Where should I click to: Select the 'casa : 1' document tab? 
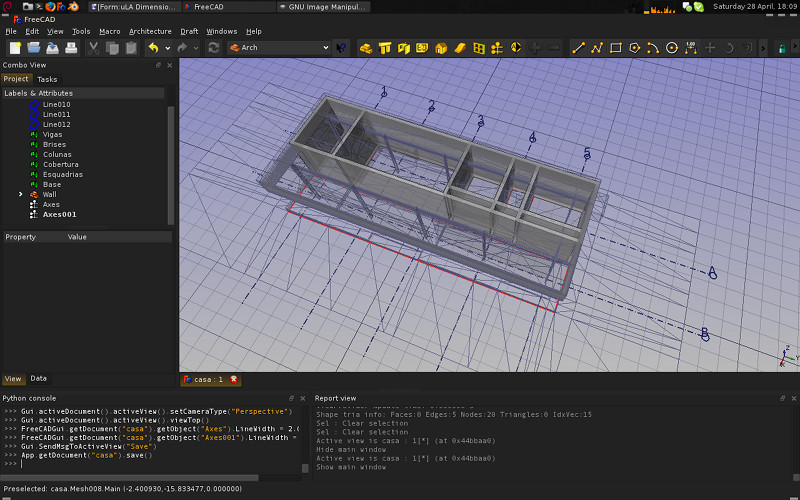[209, 380]
